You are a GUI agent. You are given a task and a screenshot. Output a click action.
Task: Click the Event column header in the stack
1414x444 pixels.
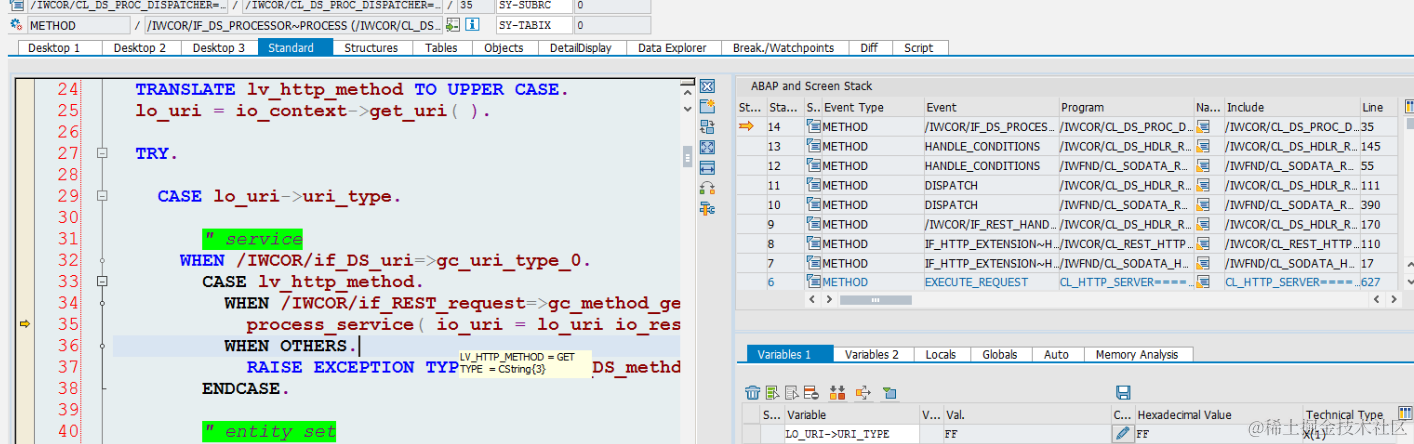[x=990, y=107]
